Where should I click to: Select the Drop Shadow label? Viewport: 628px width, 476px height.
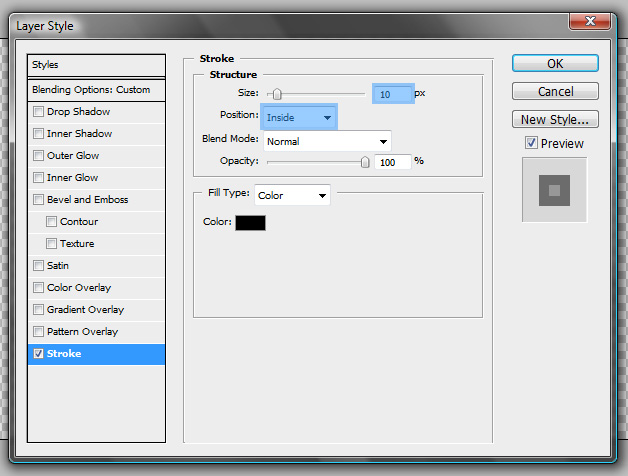[78, 111]
